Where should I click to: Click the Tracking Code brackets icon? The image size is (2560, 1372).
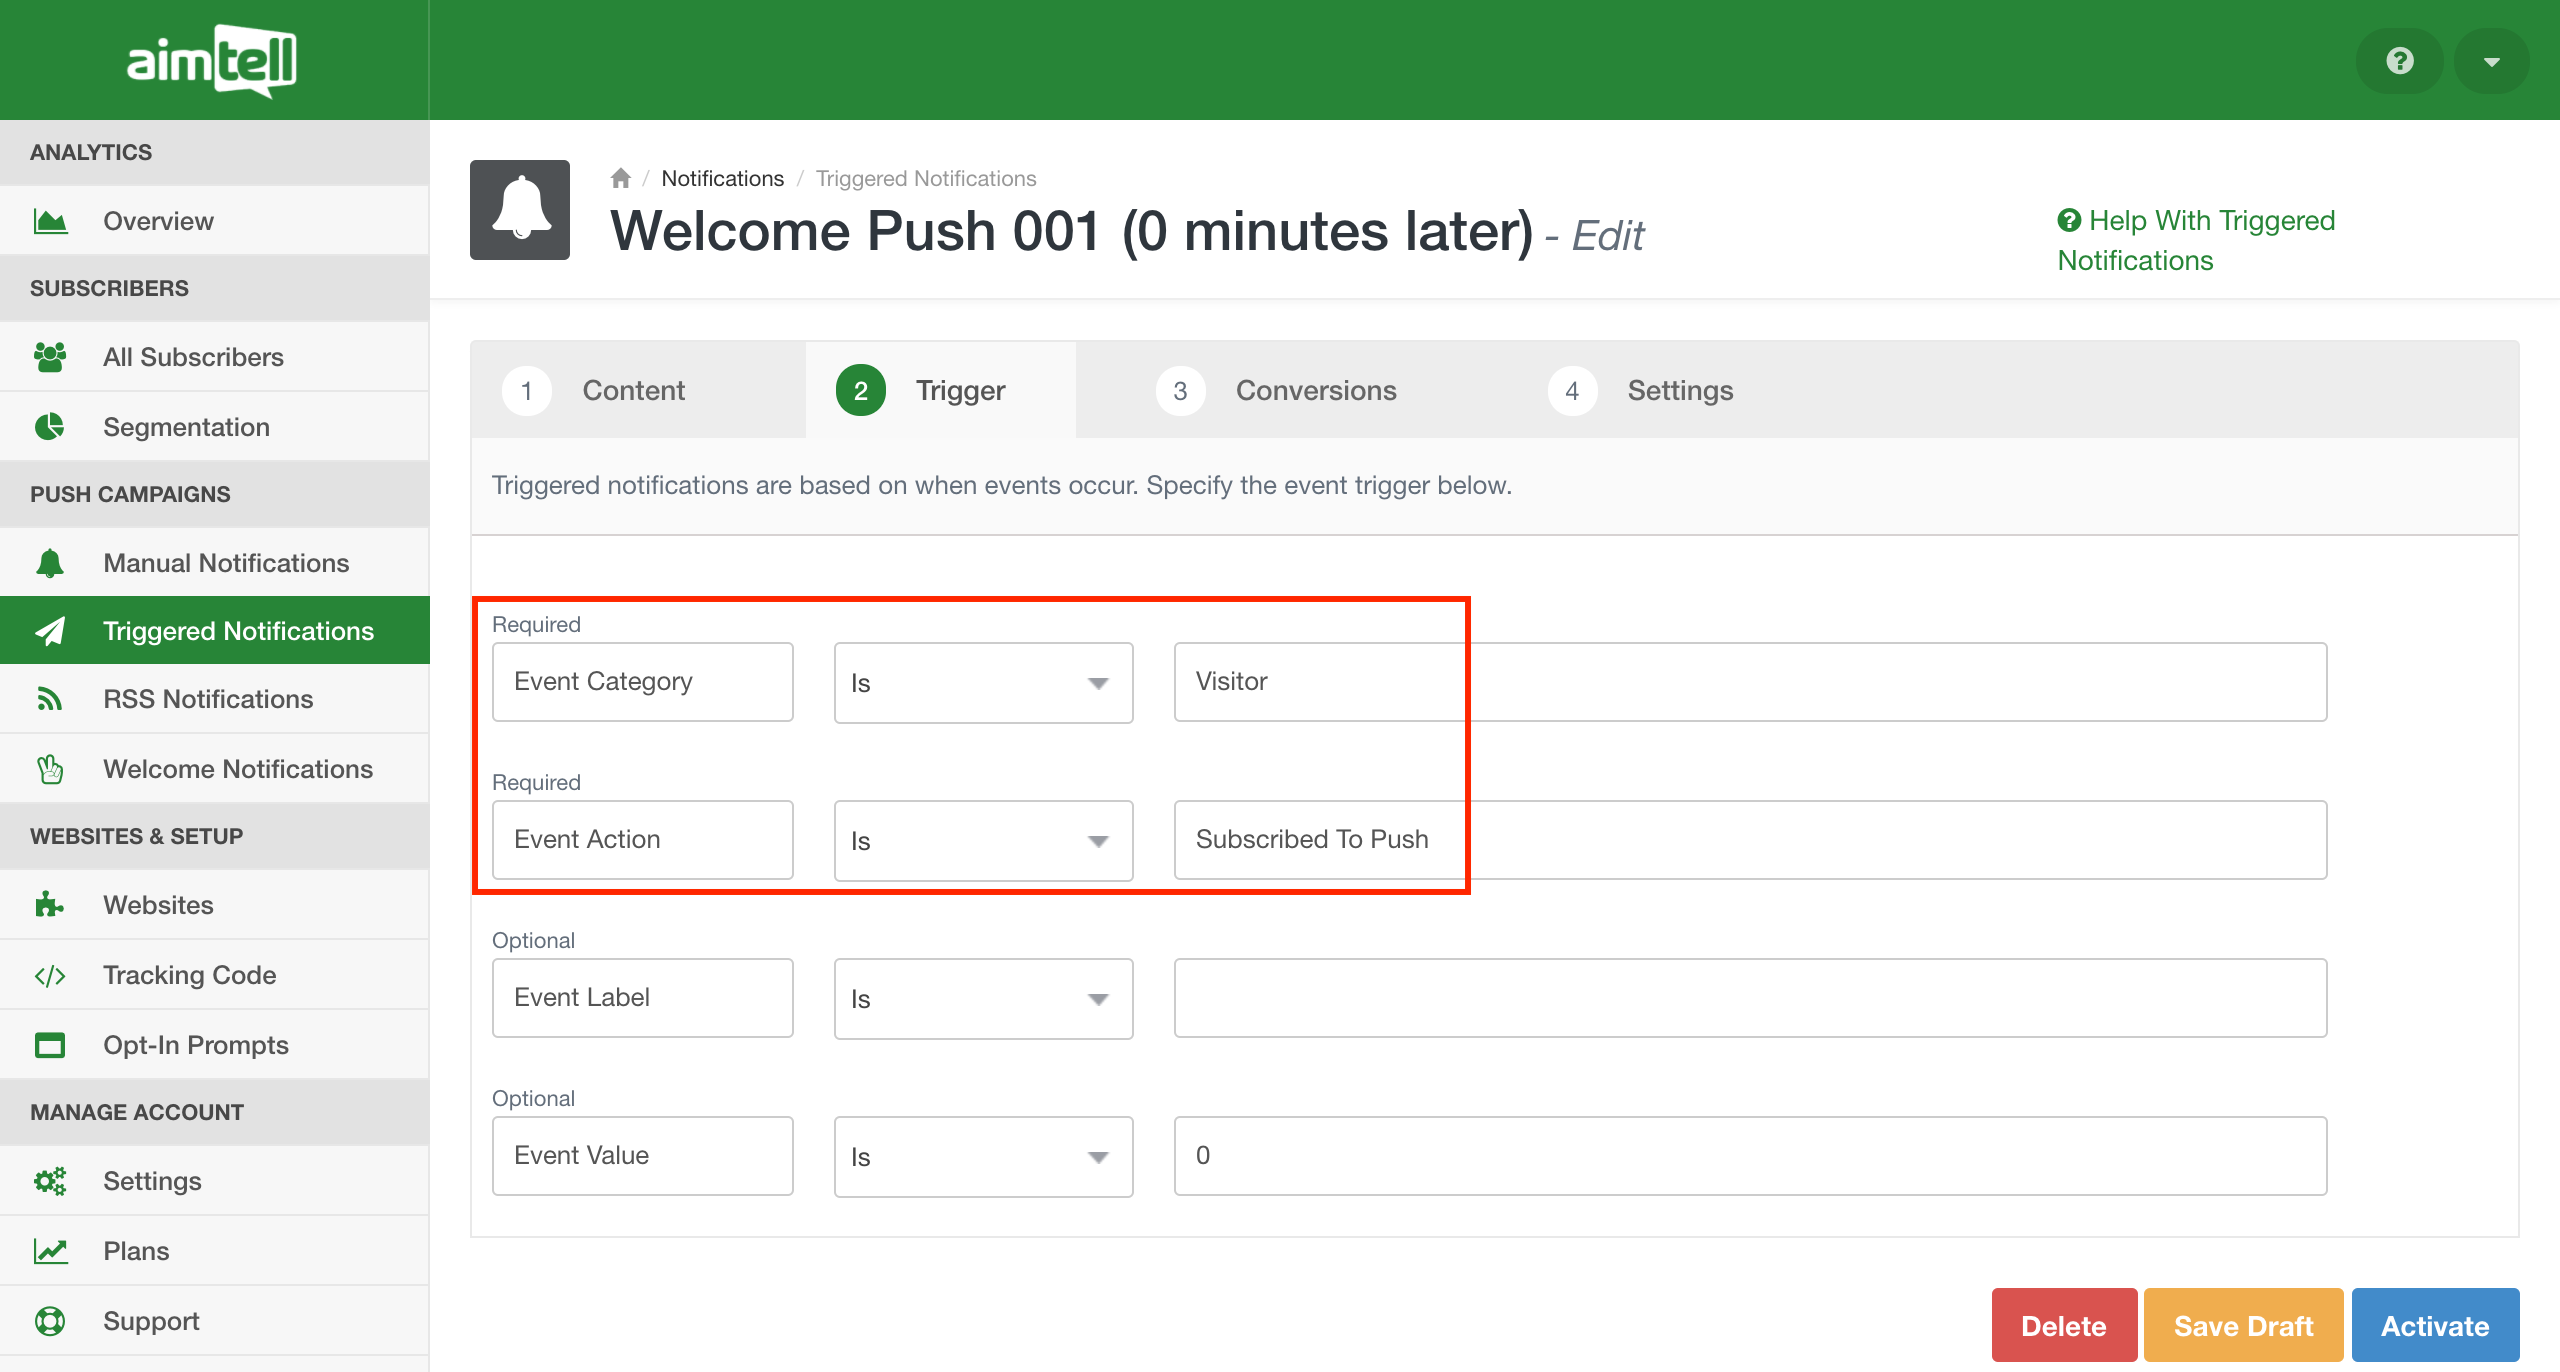tap(50, 975)
